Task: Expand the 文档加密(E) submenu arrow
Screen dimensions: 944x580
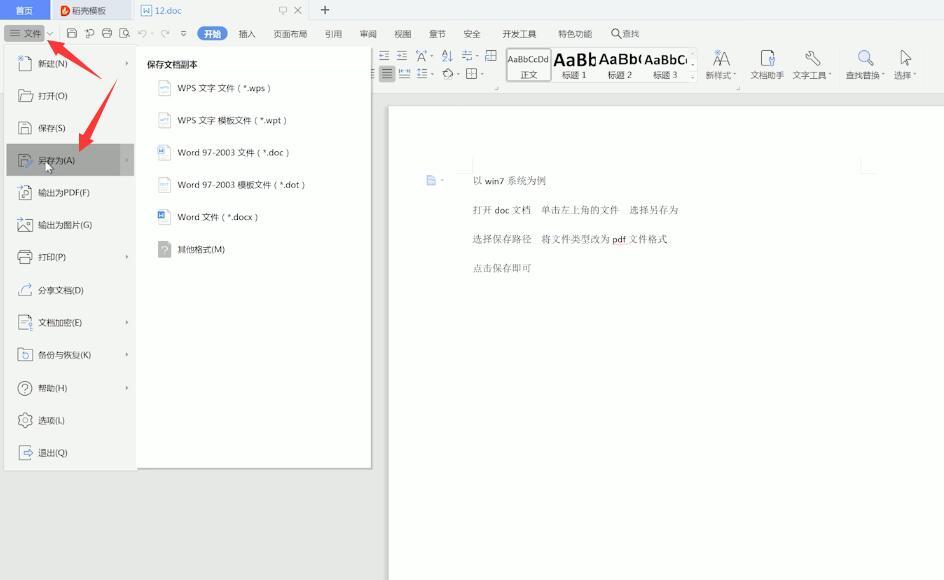Action: click(x=126, y=323)
